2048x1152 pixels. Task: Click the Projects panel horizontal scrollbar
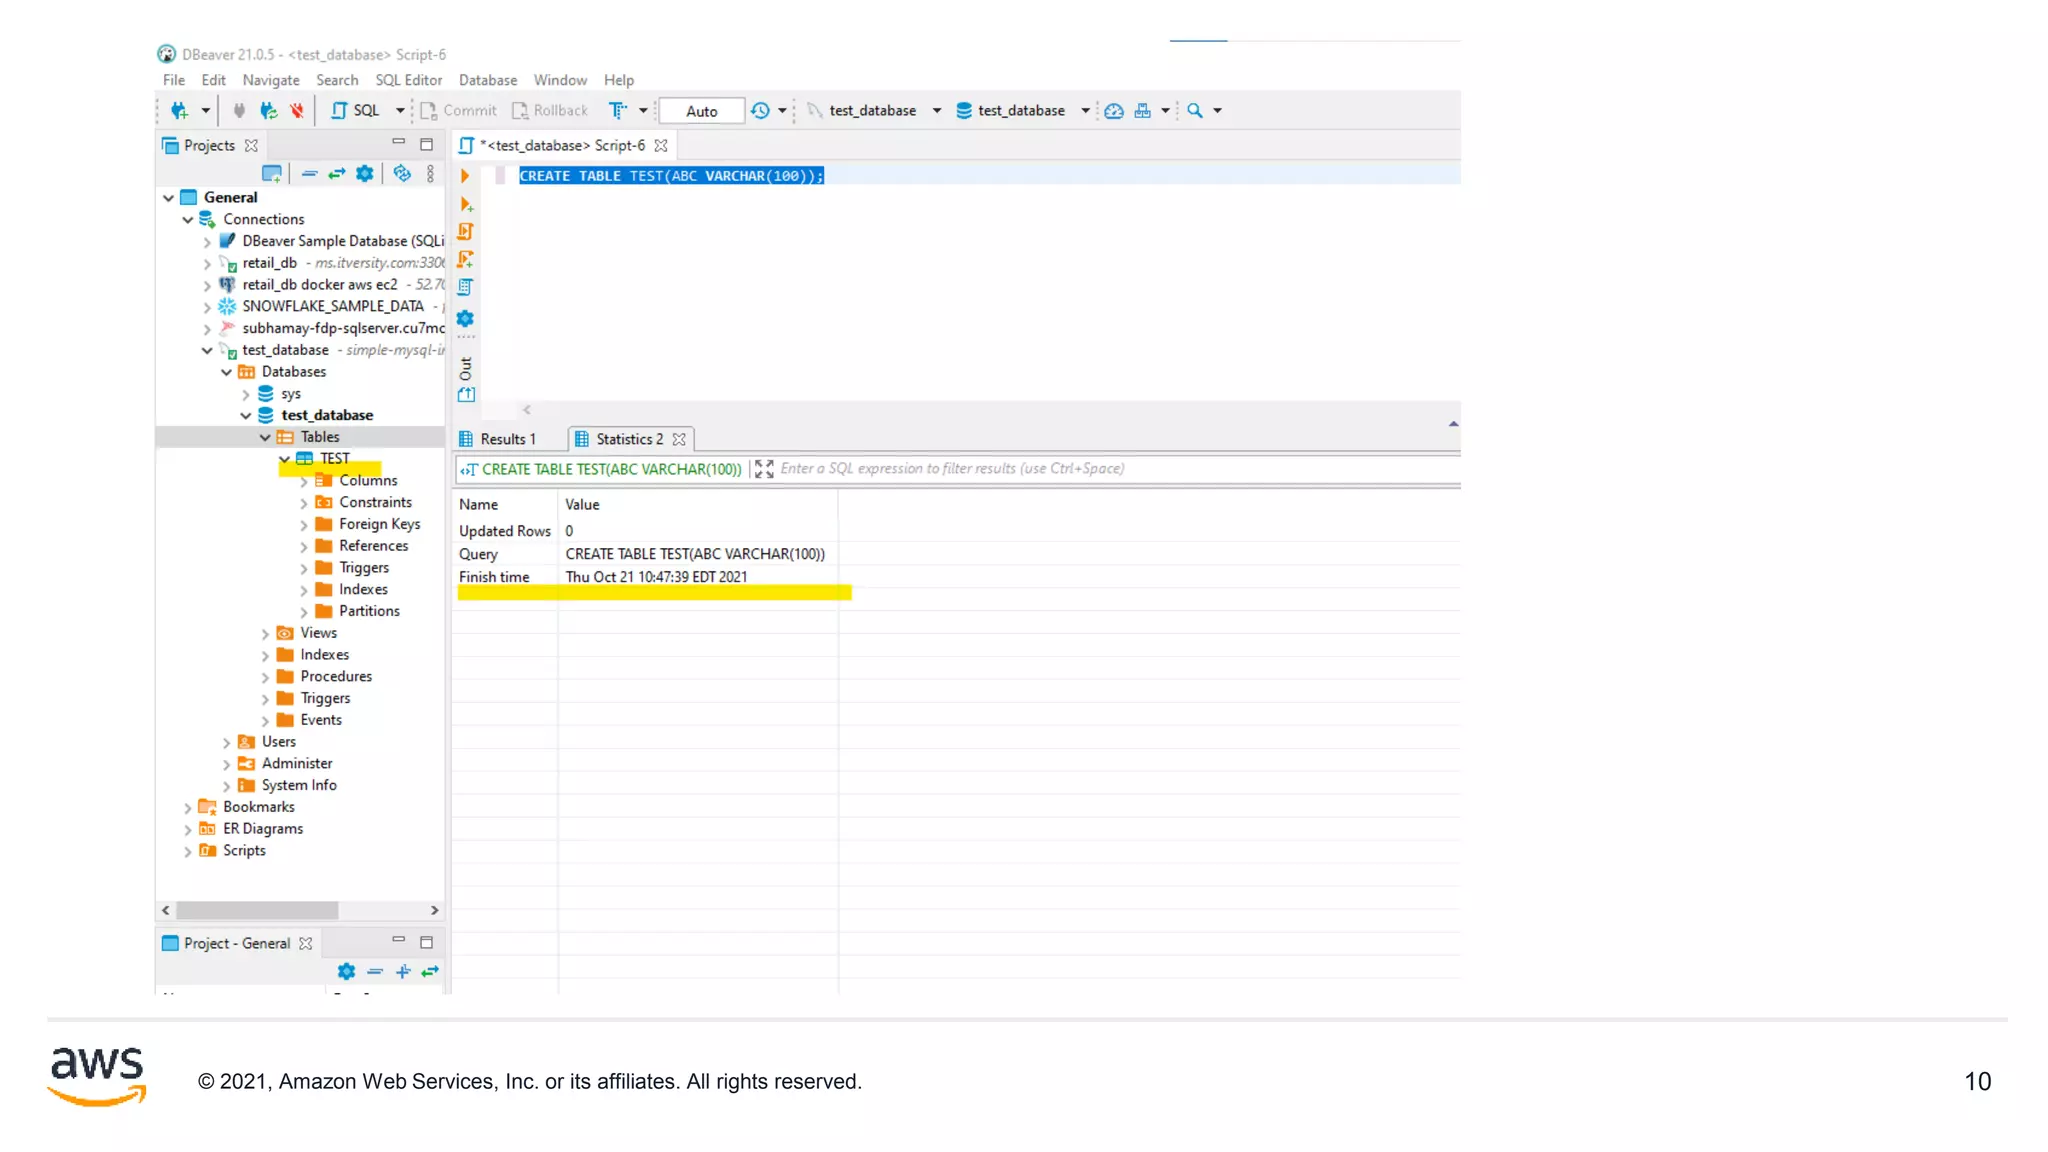point(258,910)
